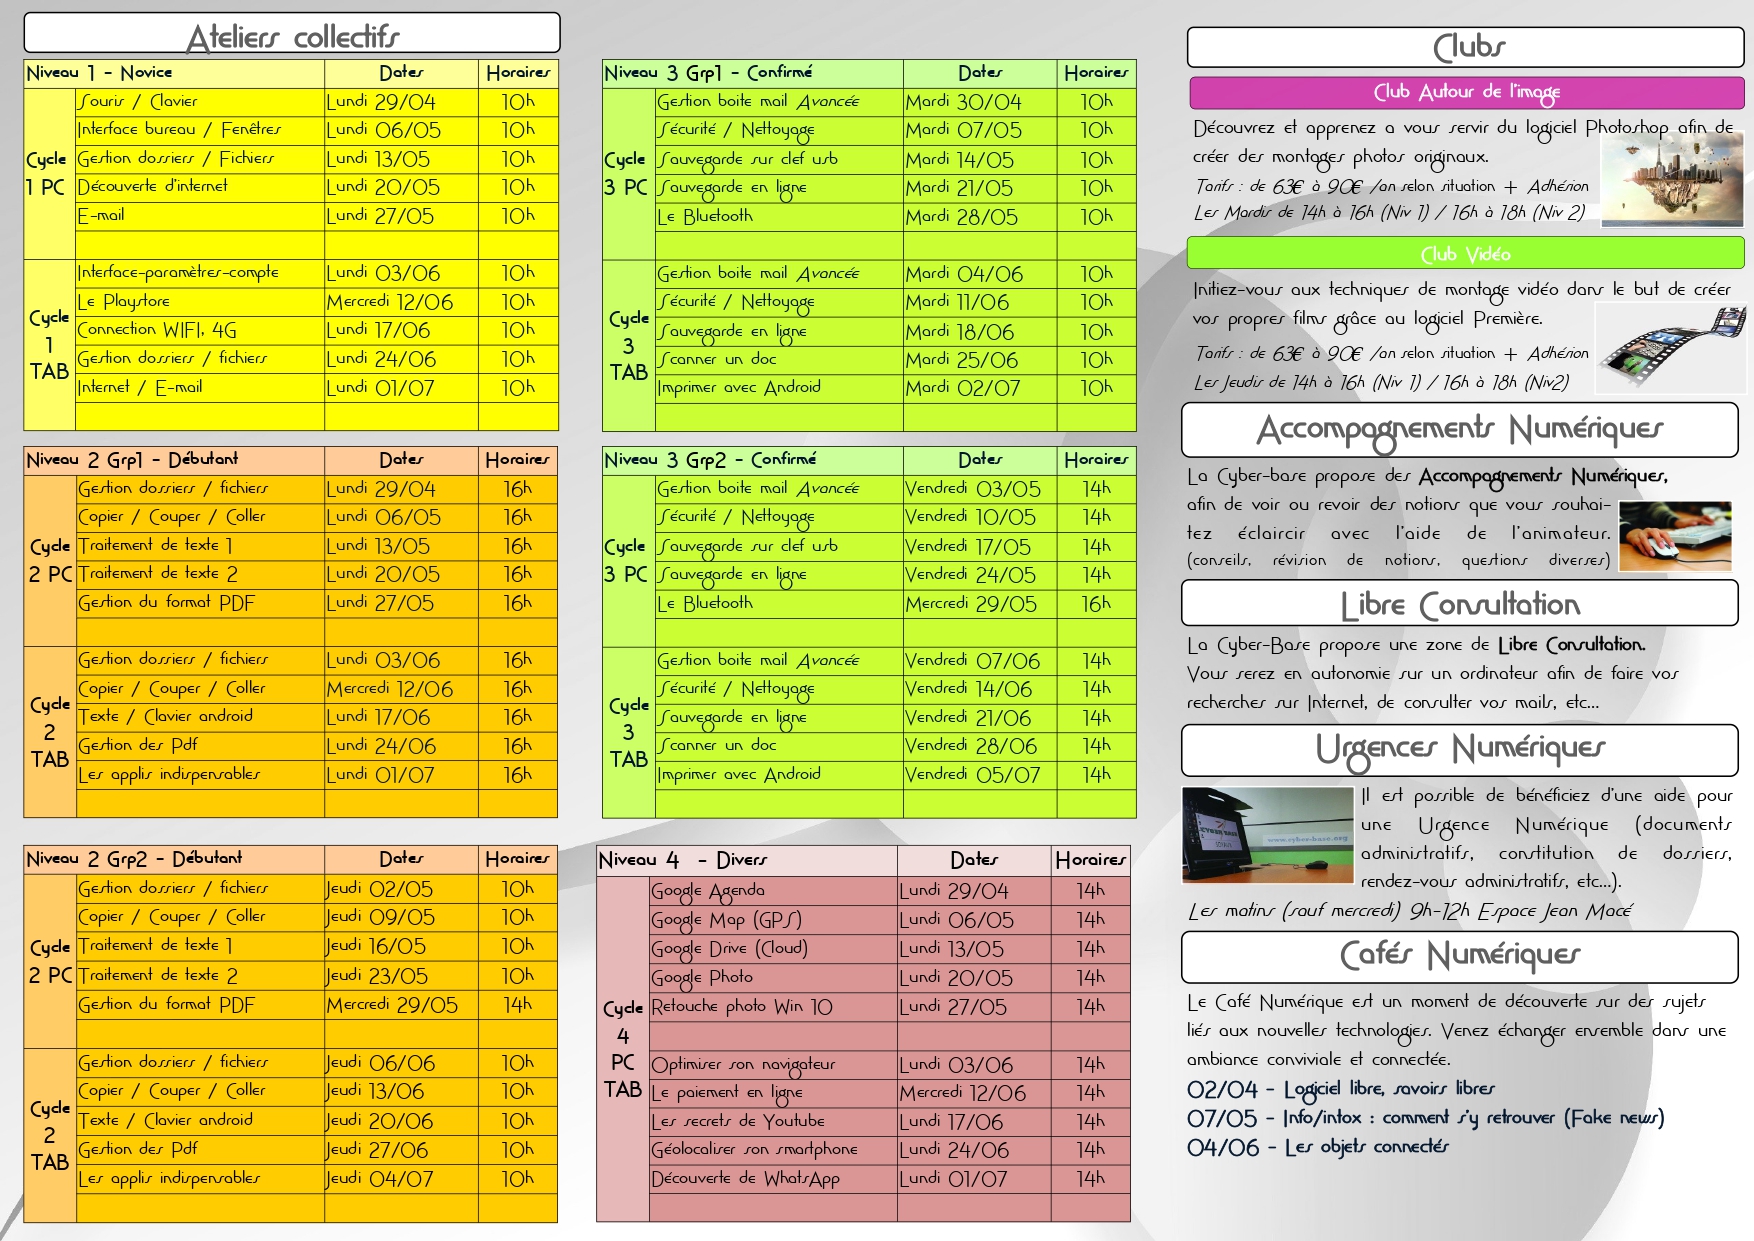Screen dimensions: 1754x1241
Task: Click the floating city Photoshop montage image
Action: point(1671,180)
